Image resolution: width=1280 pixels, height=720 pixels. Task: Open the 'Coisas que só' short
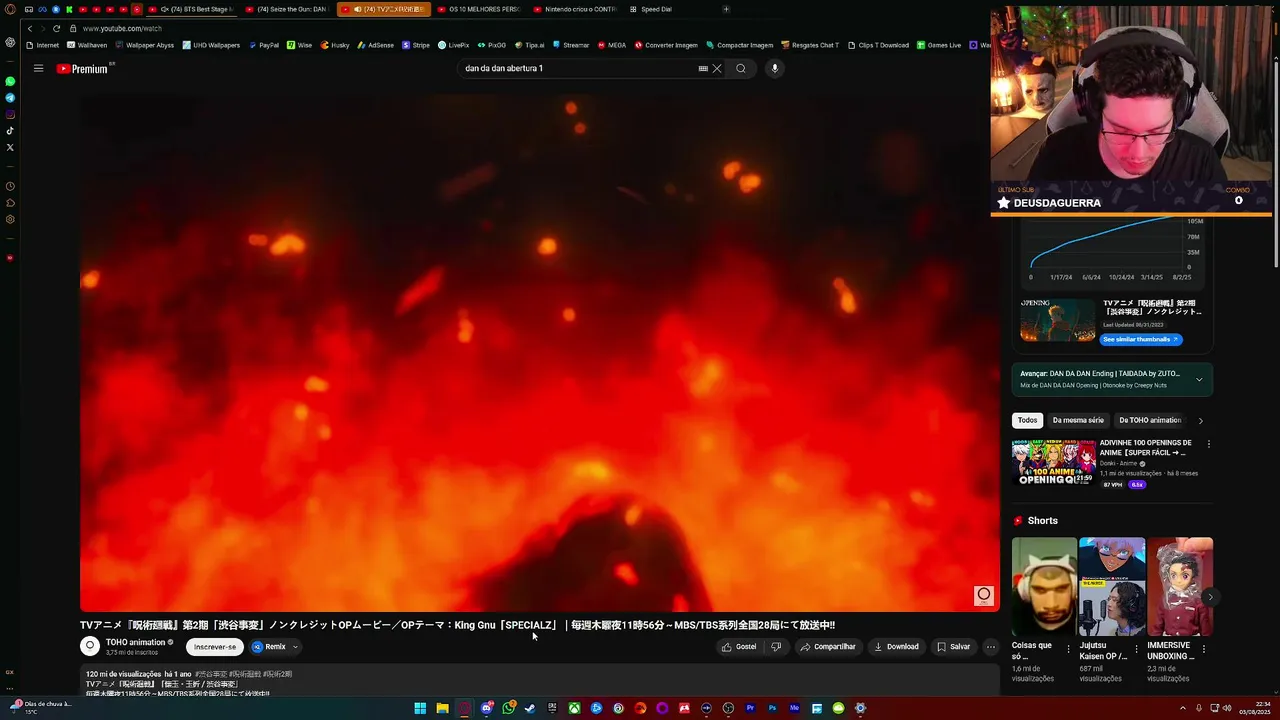(x=1044, y=586)
